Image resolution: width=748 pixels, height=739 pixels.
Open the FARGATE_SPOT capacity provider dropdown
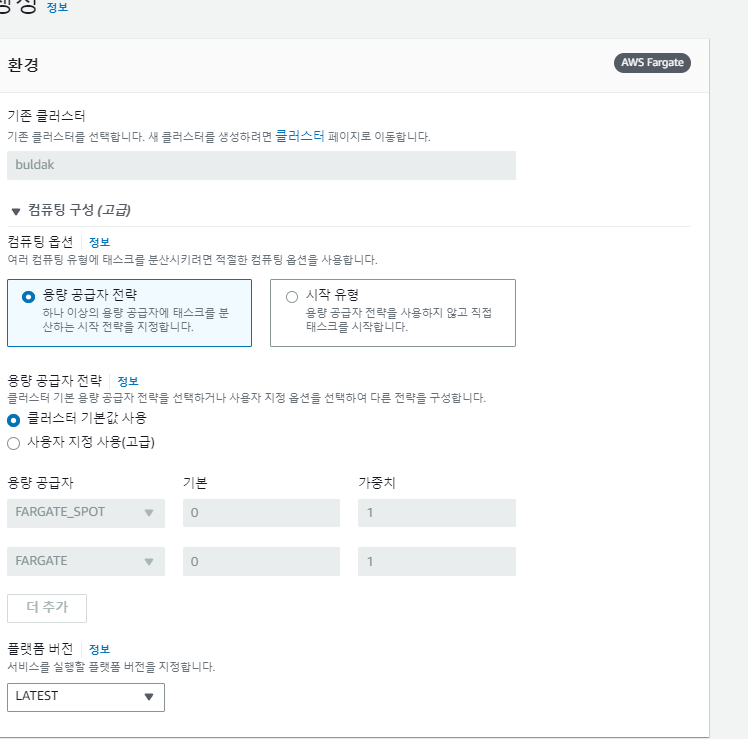85,513
